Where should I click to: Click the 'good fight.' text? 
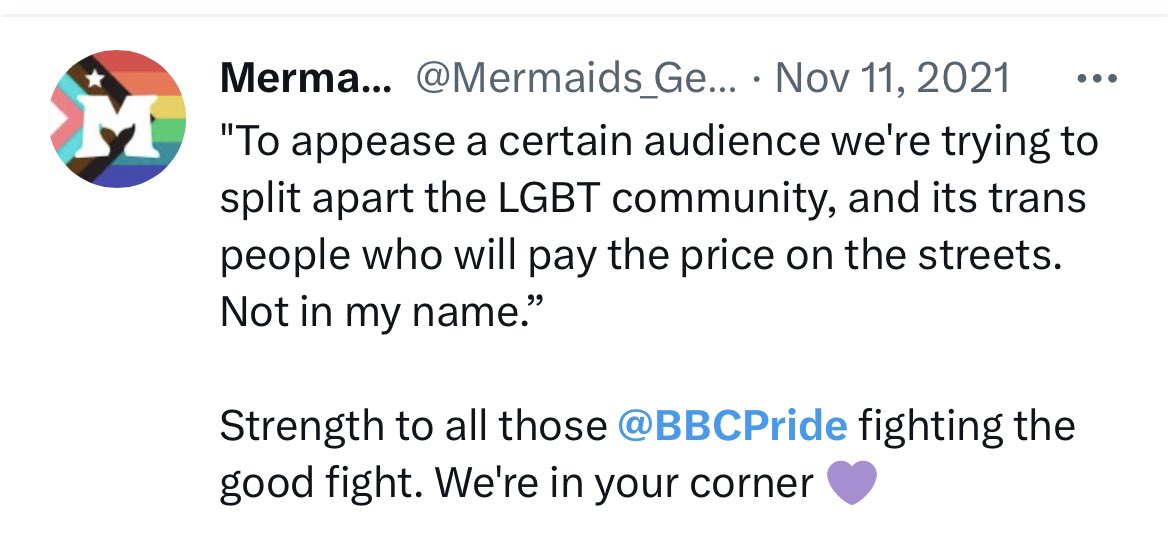317,484
